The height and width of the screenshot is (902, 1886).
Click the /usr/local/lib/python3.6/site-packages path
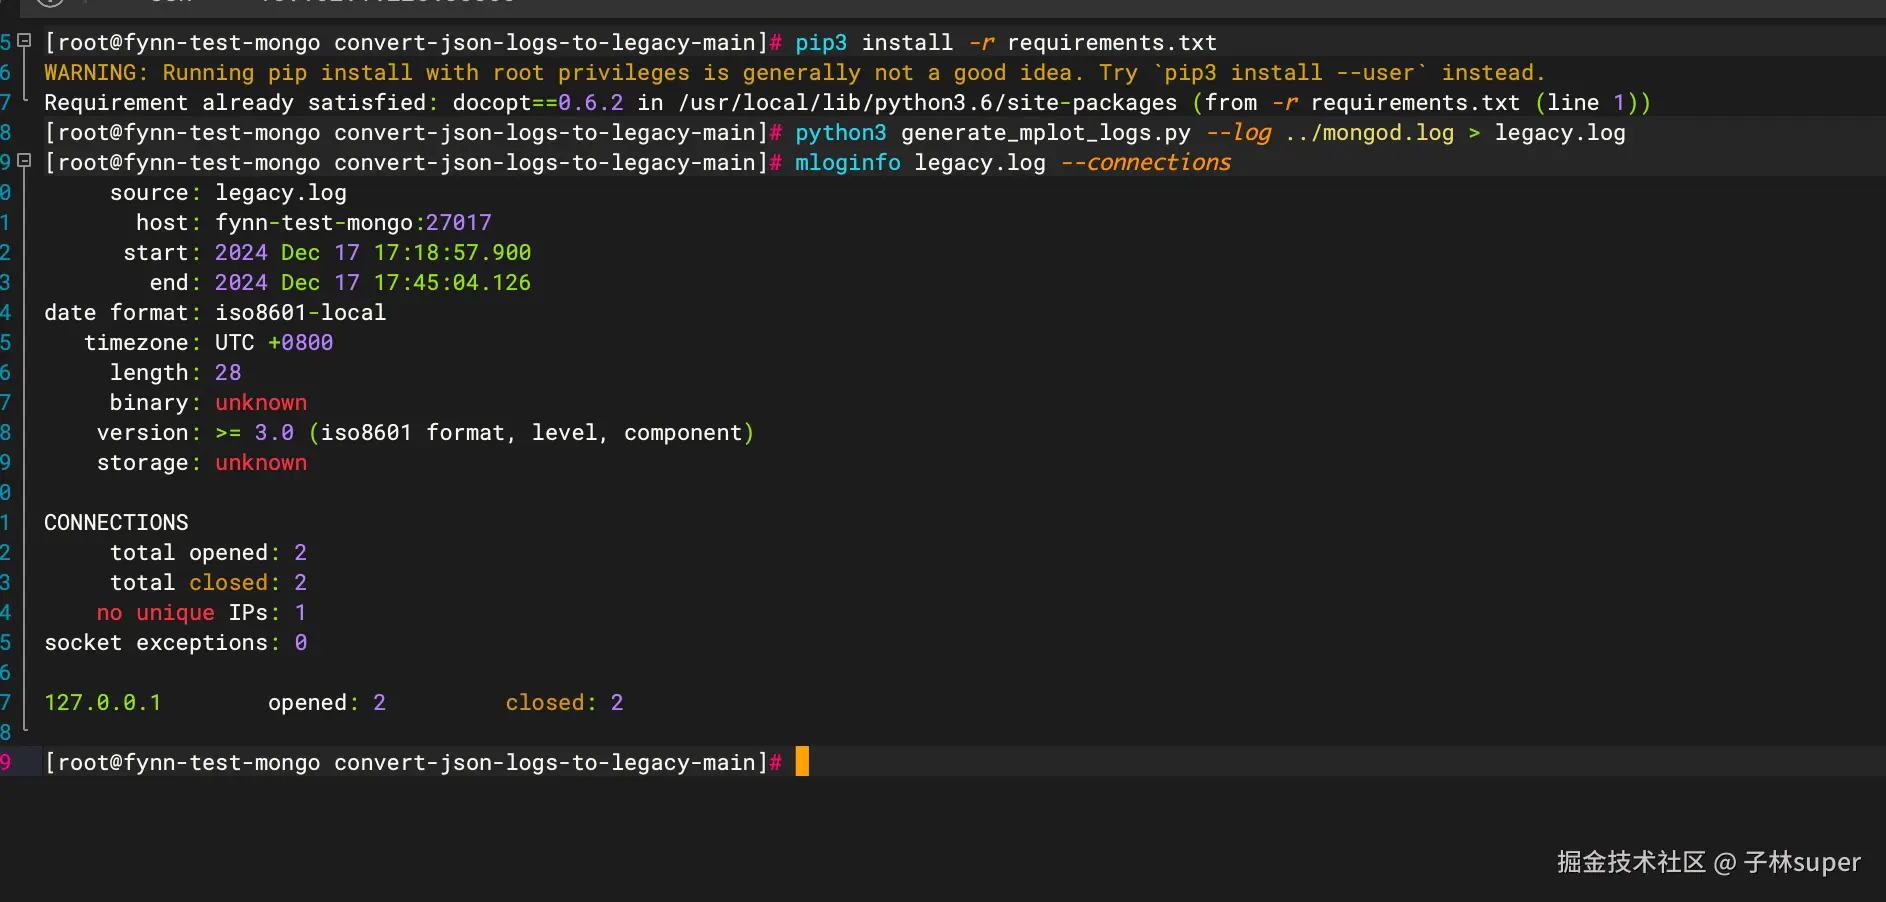click(x=927, y=103)
